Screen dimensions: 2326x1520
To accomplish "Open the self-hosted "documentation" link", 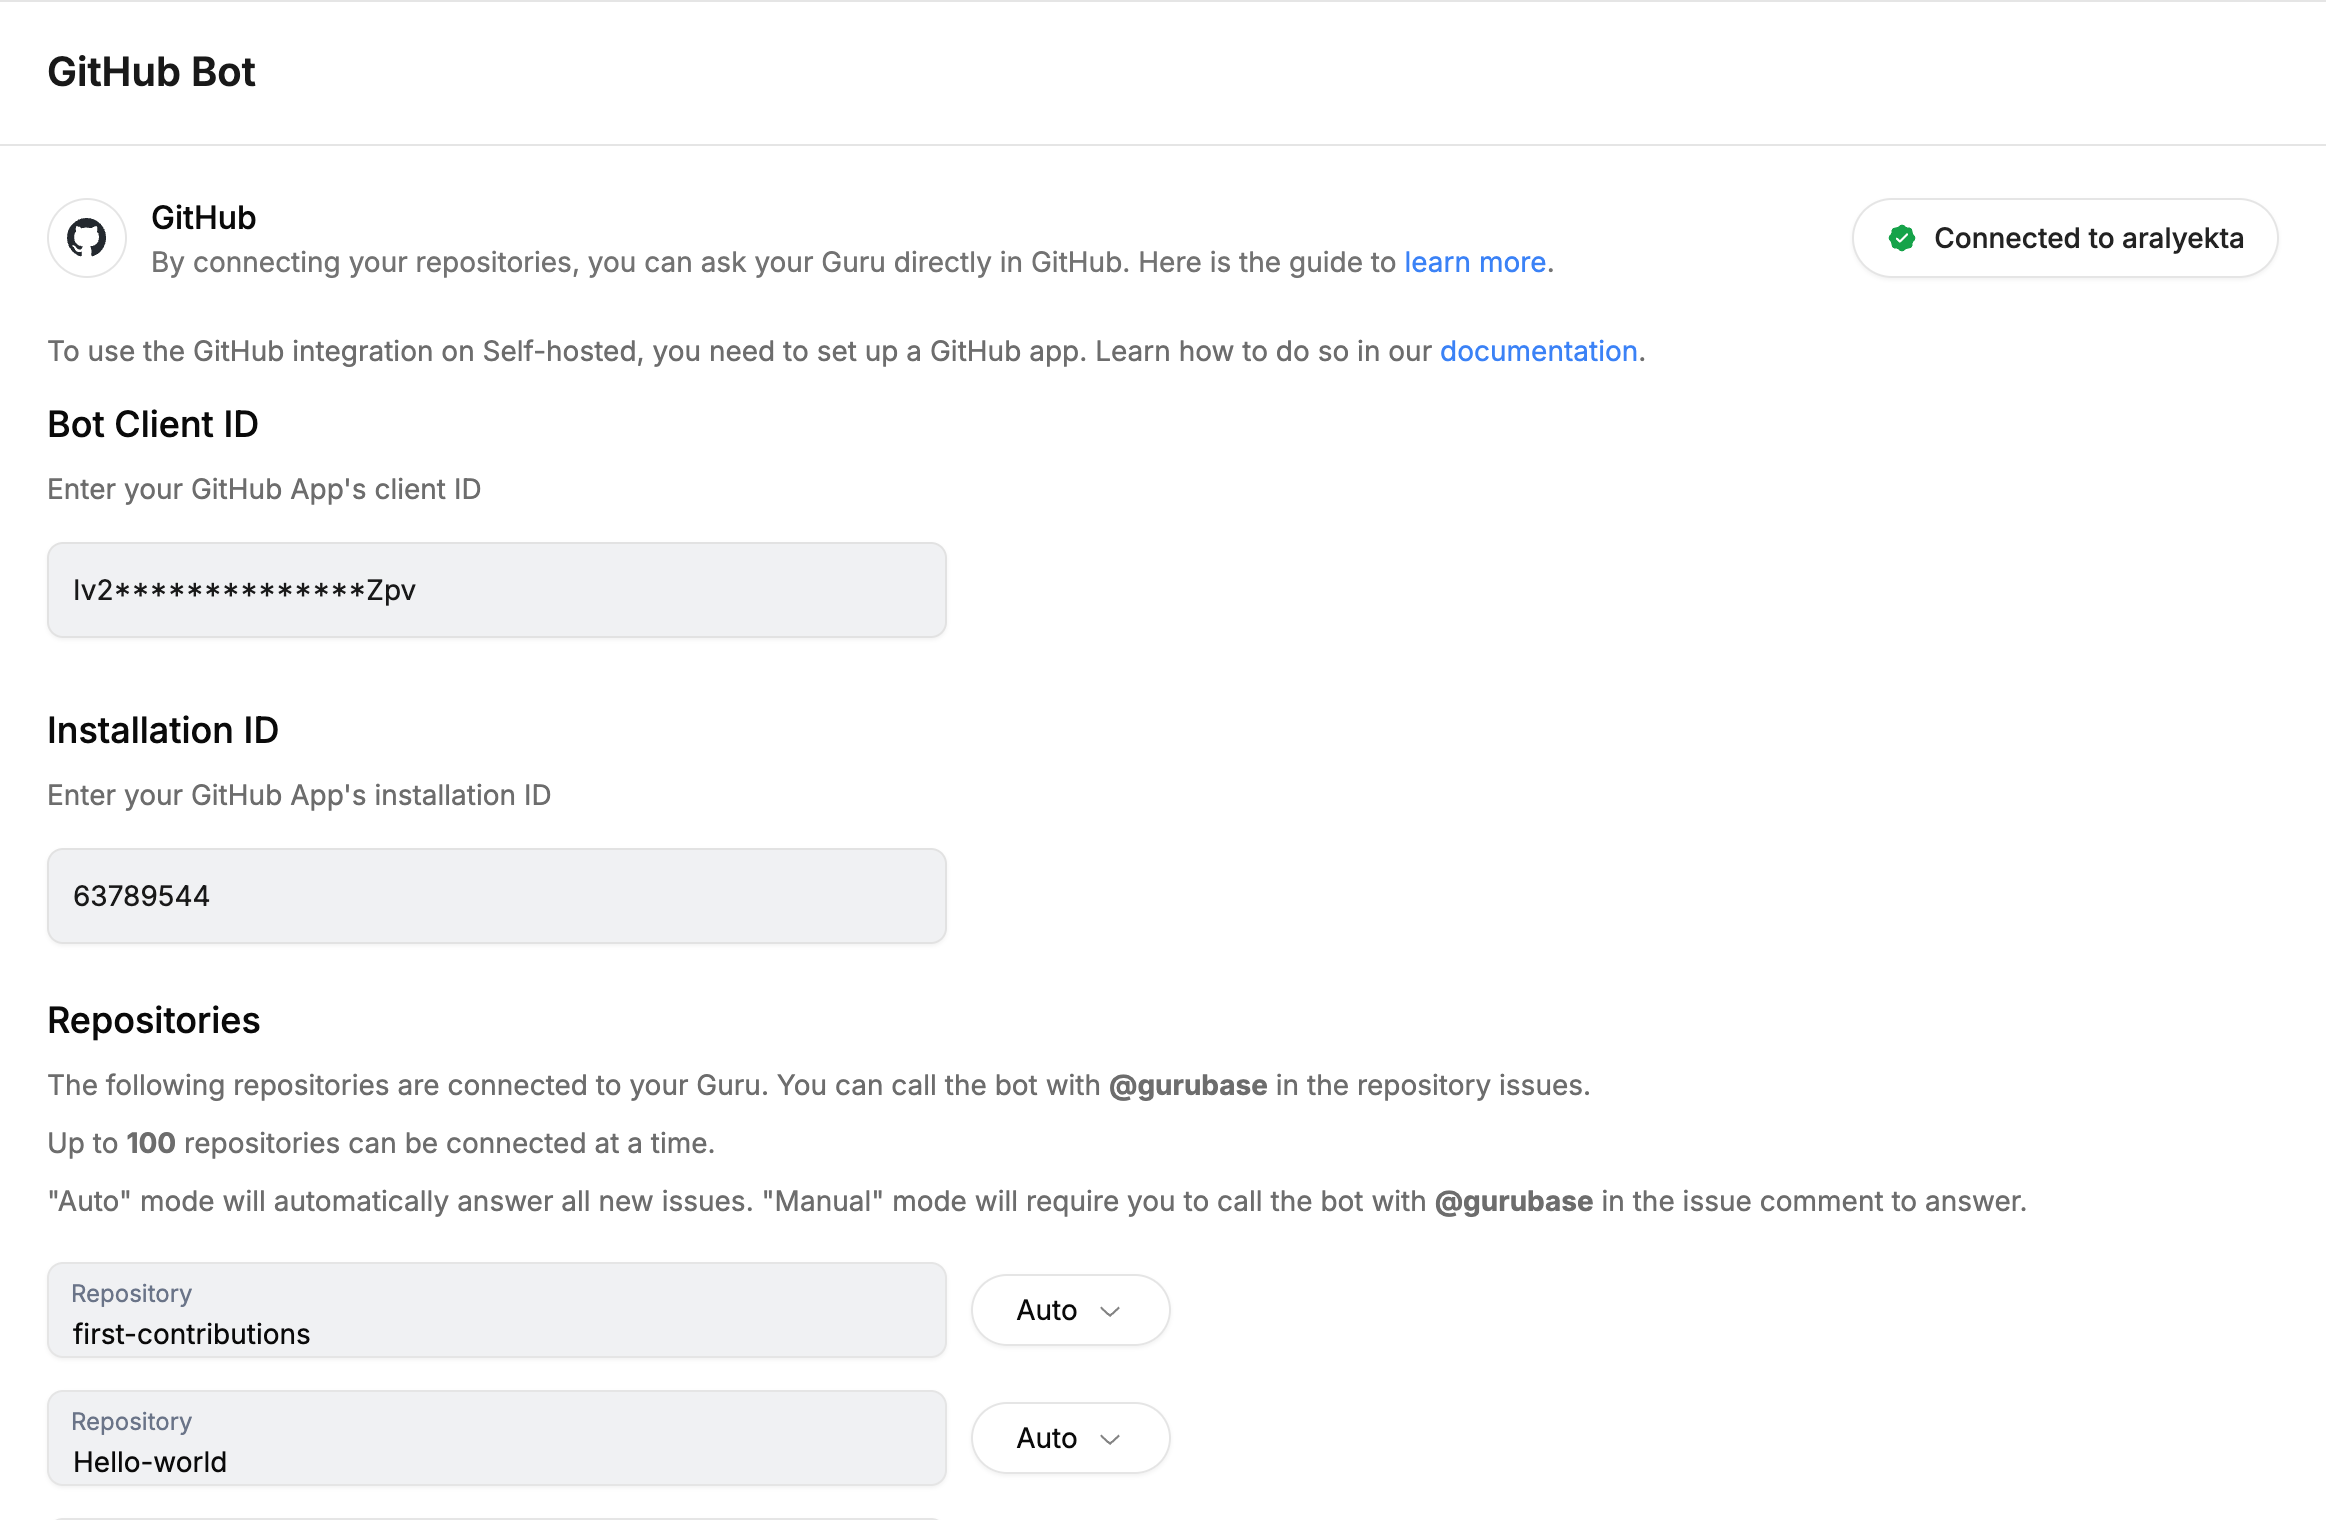I will pos(1538,351).
